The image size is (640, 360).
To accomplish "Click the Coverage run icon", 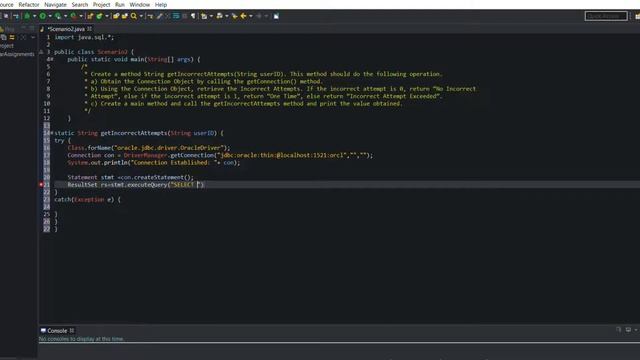I will [x=58, y=16].
